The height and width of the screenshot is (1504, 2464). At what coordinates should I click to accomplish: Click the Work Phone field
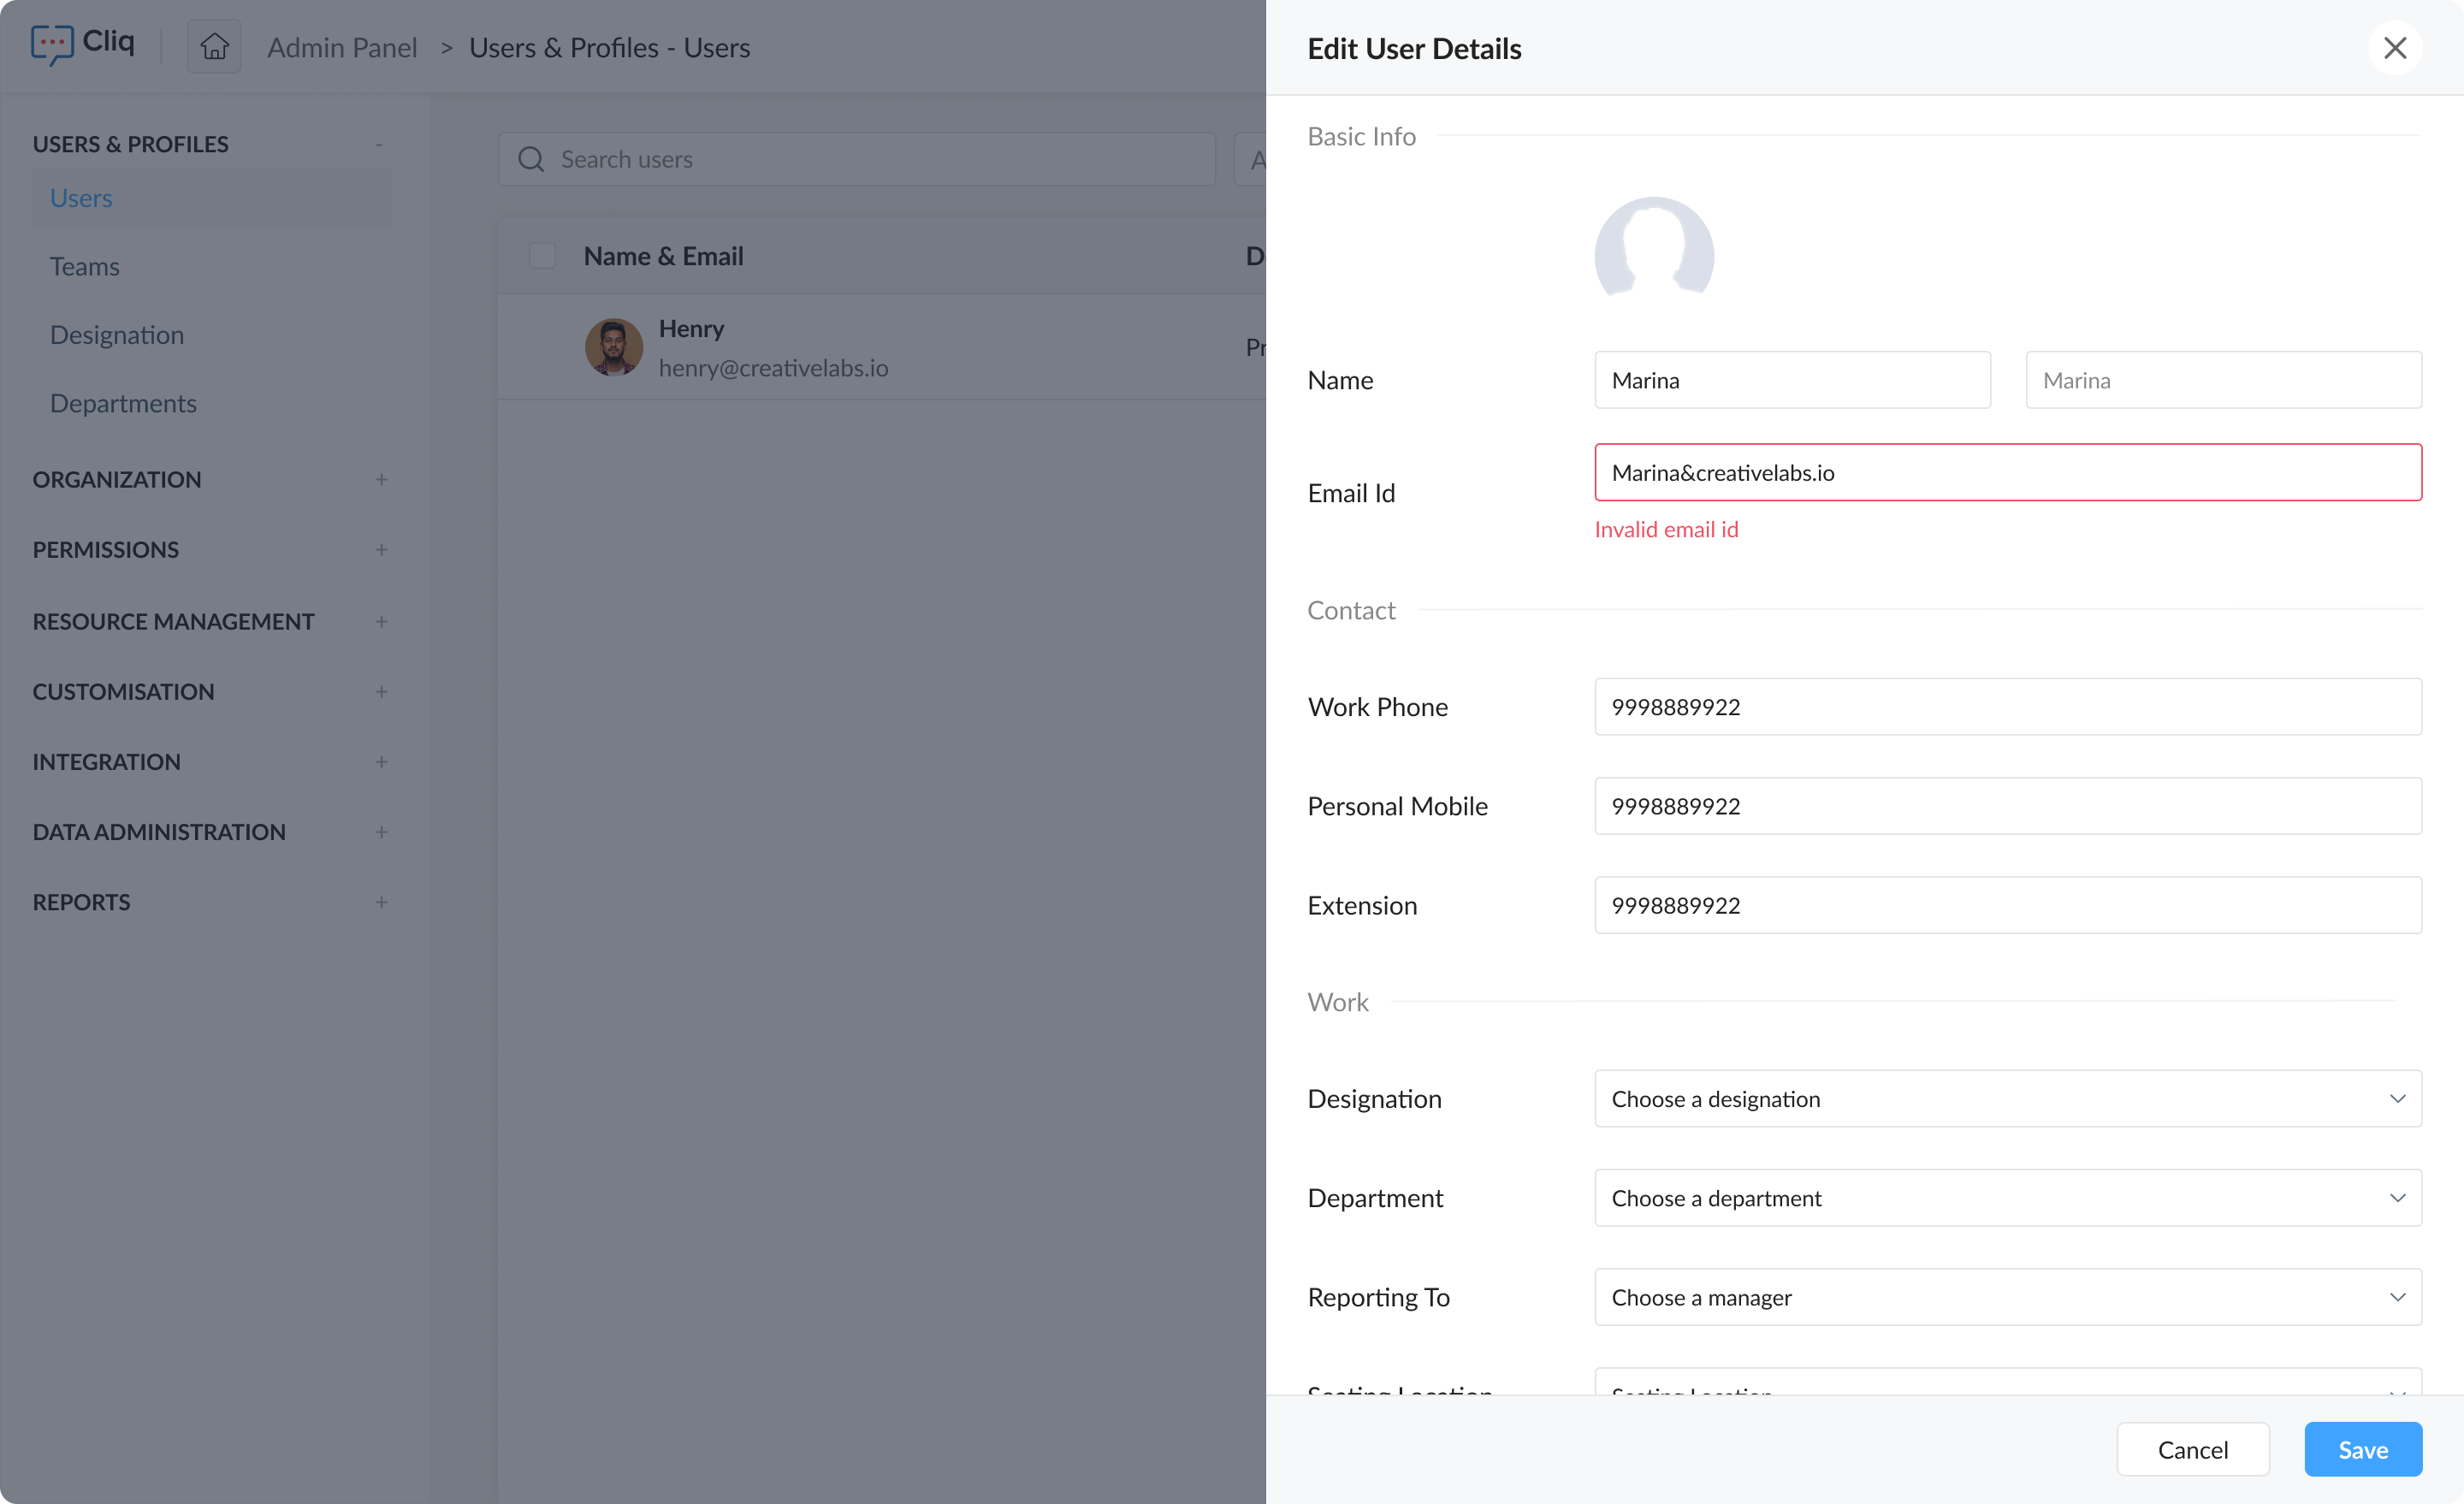click(2007, 707)
